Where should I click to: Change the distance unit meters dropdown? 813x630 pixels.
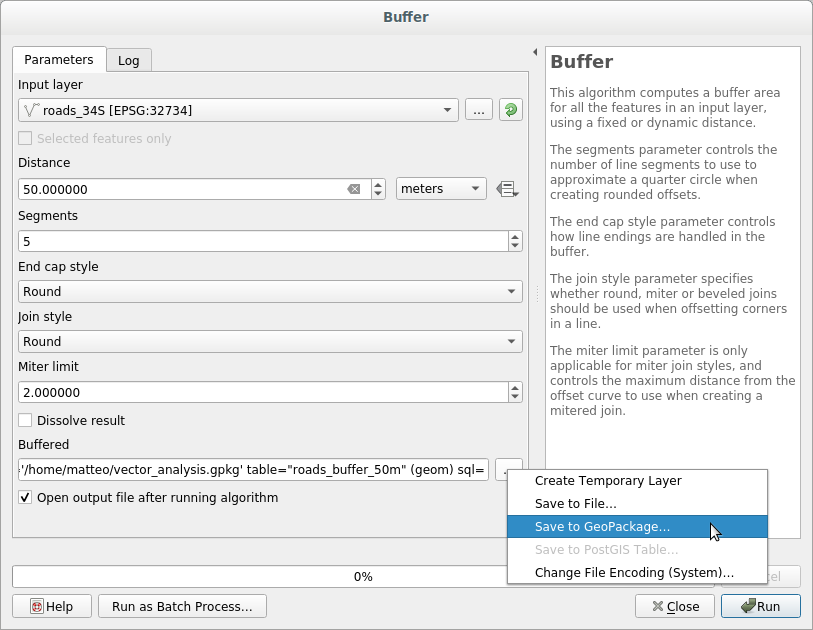(x=441, y=189)
